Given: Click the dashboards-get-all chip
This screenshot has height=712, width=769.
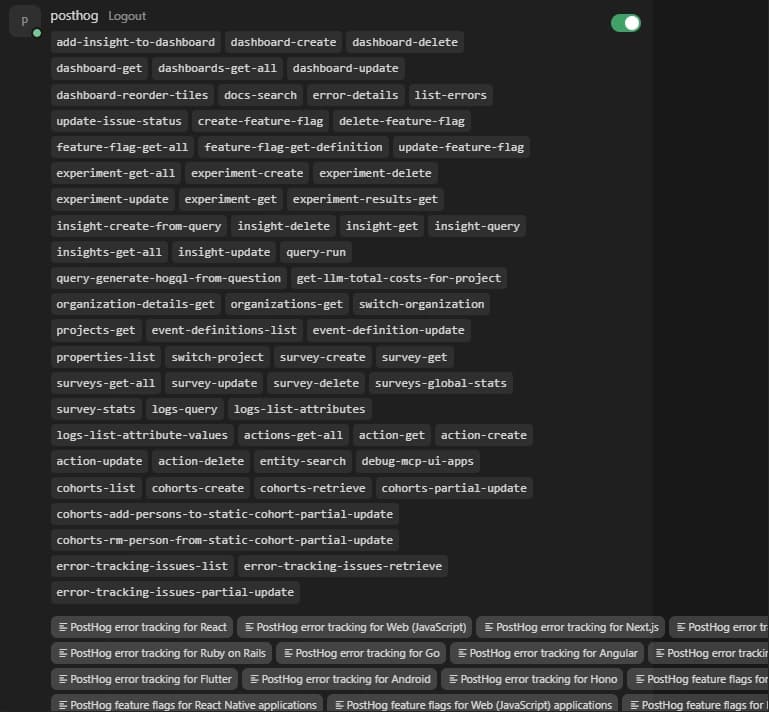Looking at the screenshot, I should pos(217,68).
